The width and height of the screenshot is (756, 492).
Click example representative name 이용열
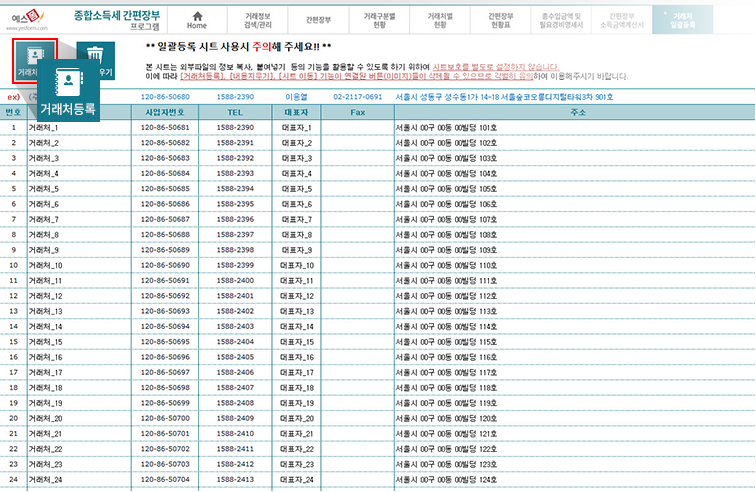coord(296,97)
